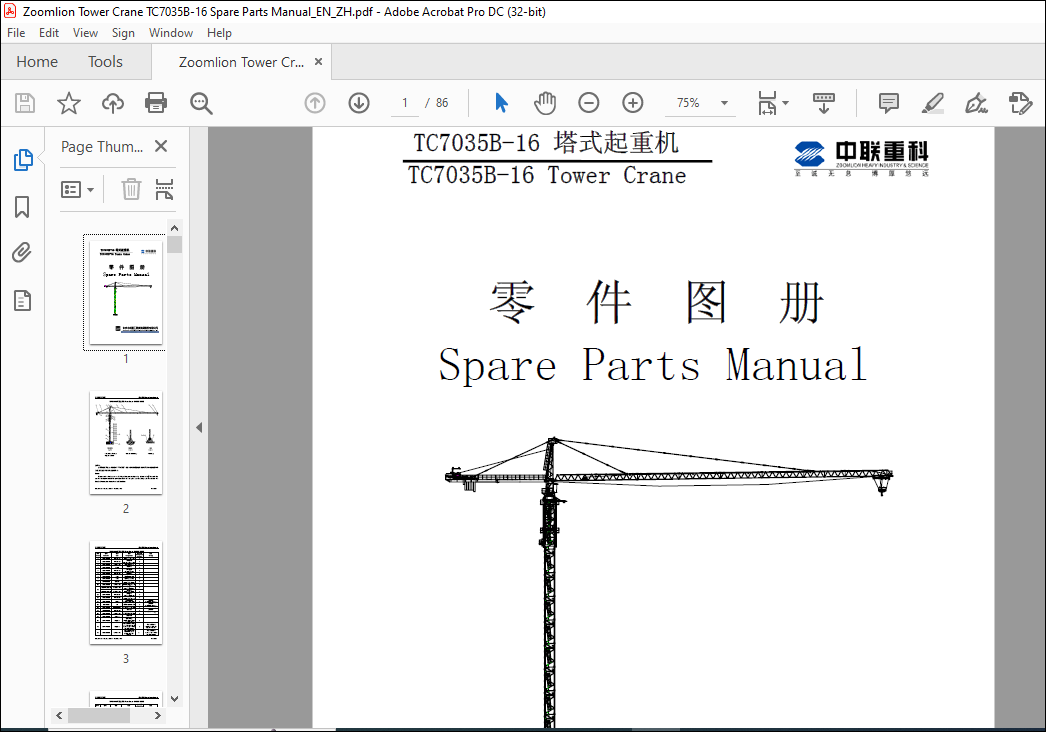Open the File menu
The image size is (1046, 732).
pyautogui.click(x=16, y=33)
